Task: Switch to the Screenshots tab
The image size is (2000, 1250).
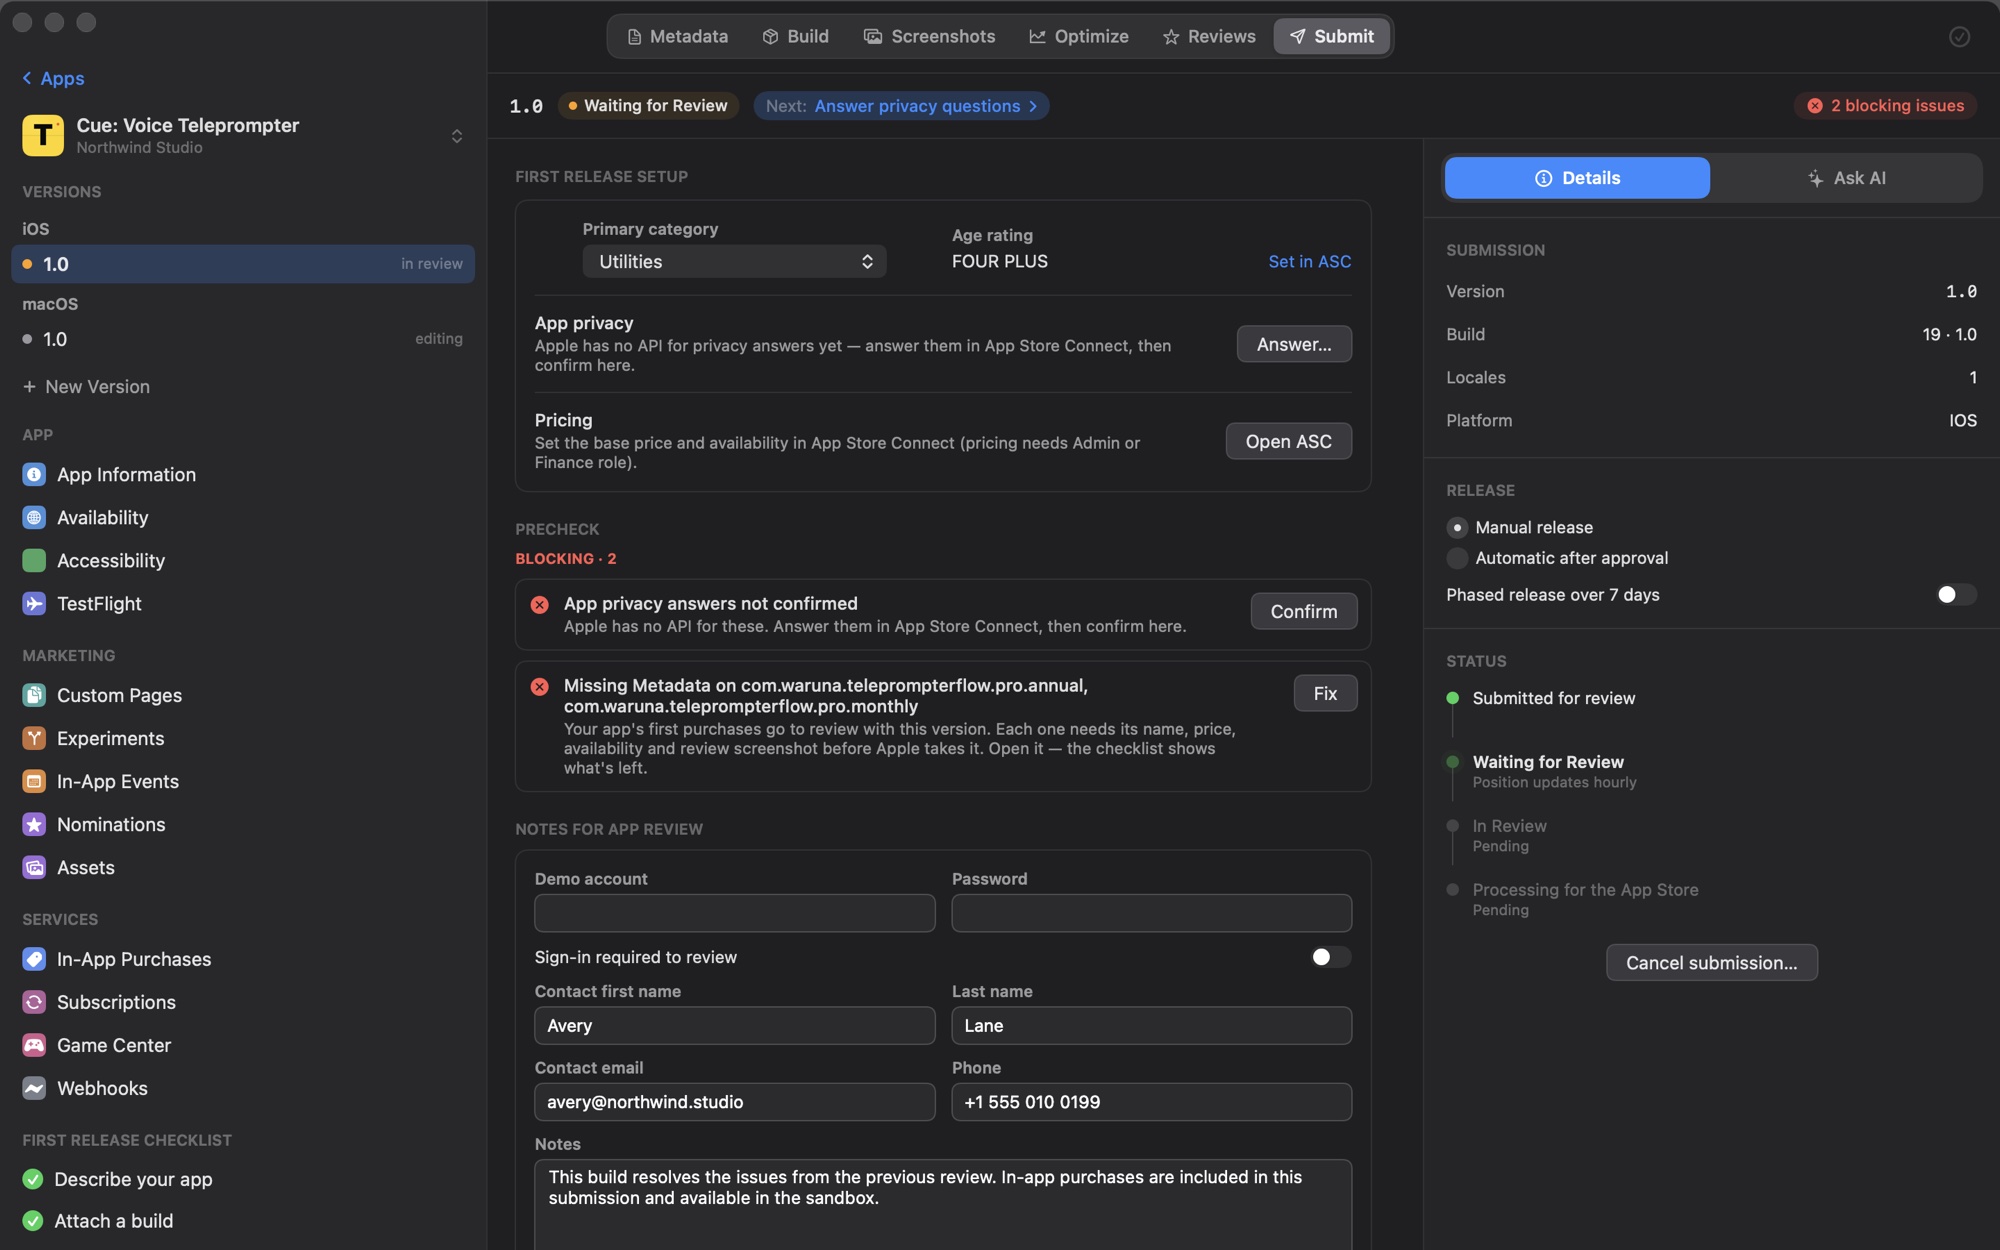Action: (929, 37)
